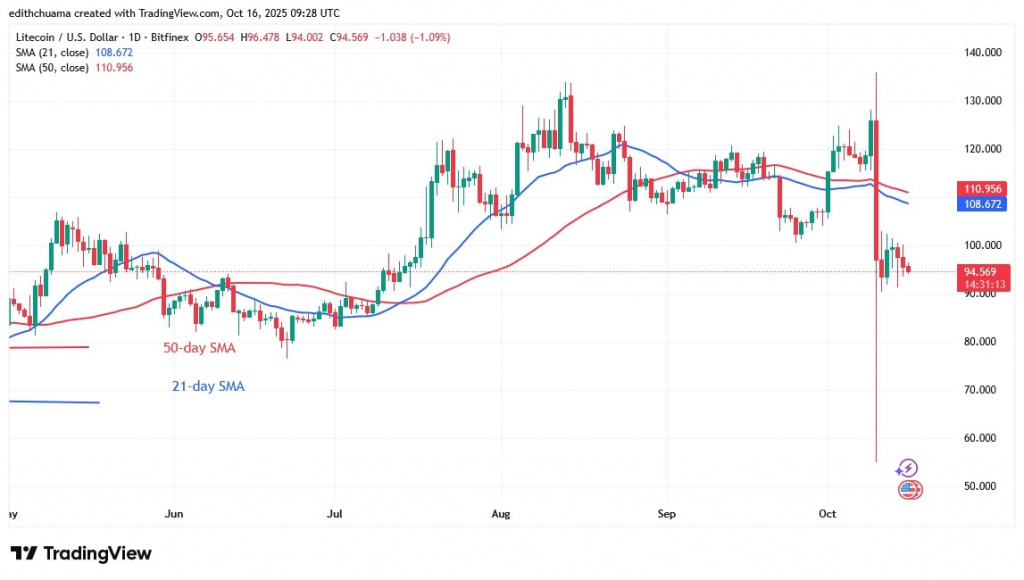Click the Jul label on time axis
Screen dimensions: 1024x580
coord(334,514)
